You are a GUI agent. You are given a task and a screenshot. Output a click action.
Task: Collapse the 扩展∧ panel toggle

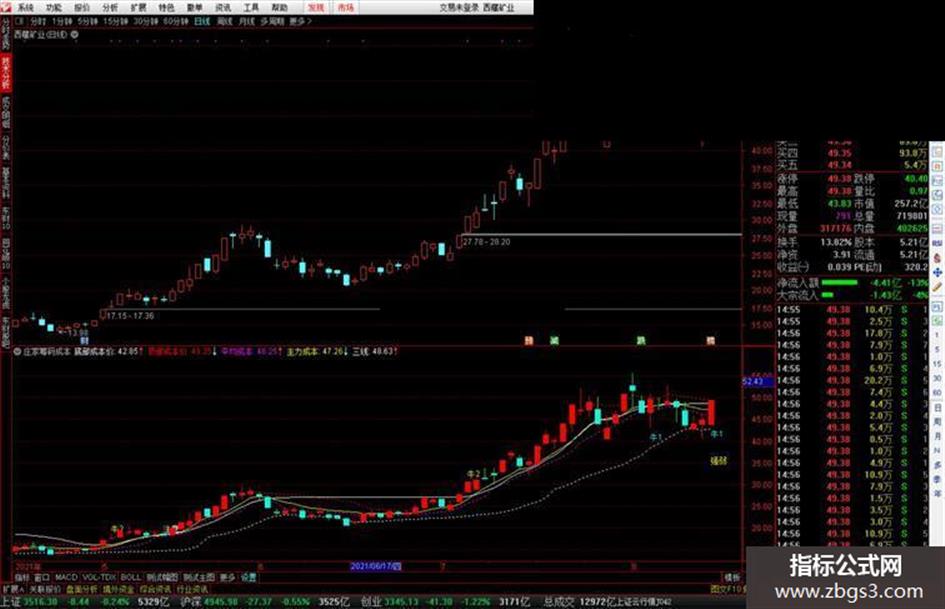point(14,588)
